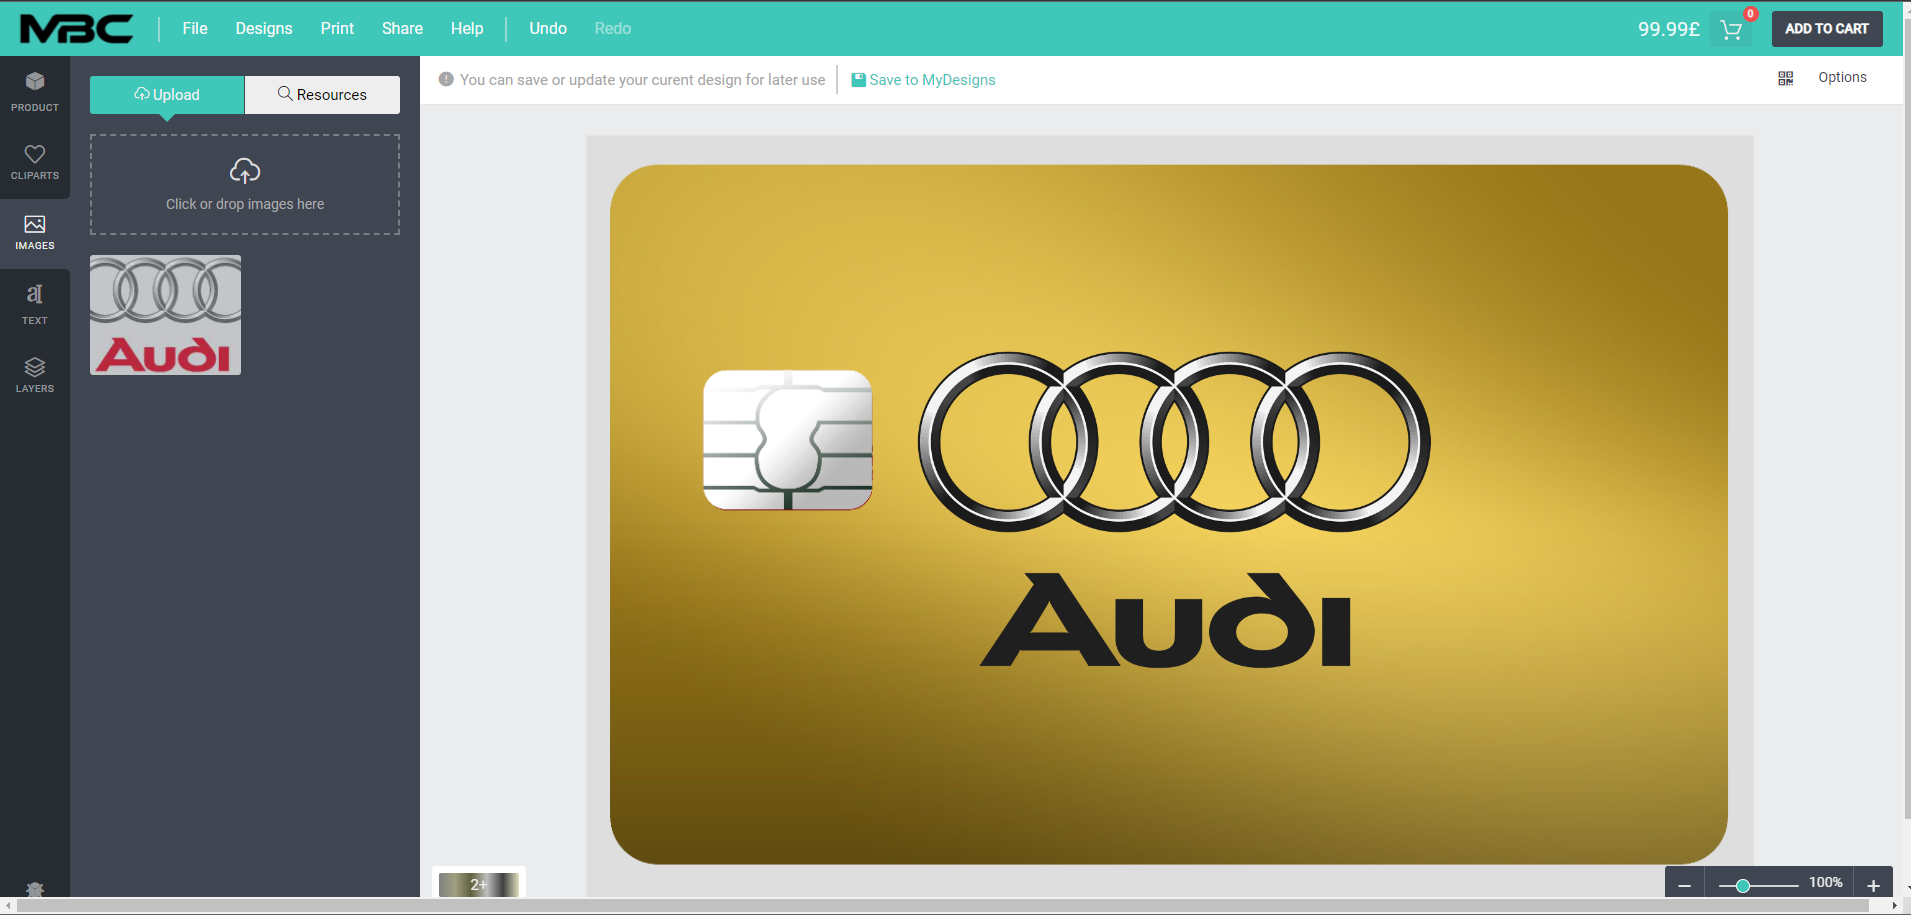Open the Text tool panel
Viewport: 1911px width, 915px height.
tap(35, 304)
